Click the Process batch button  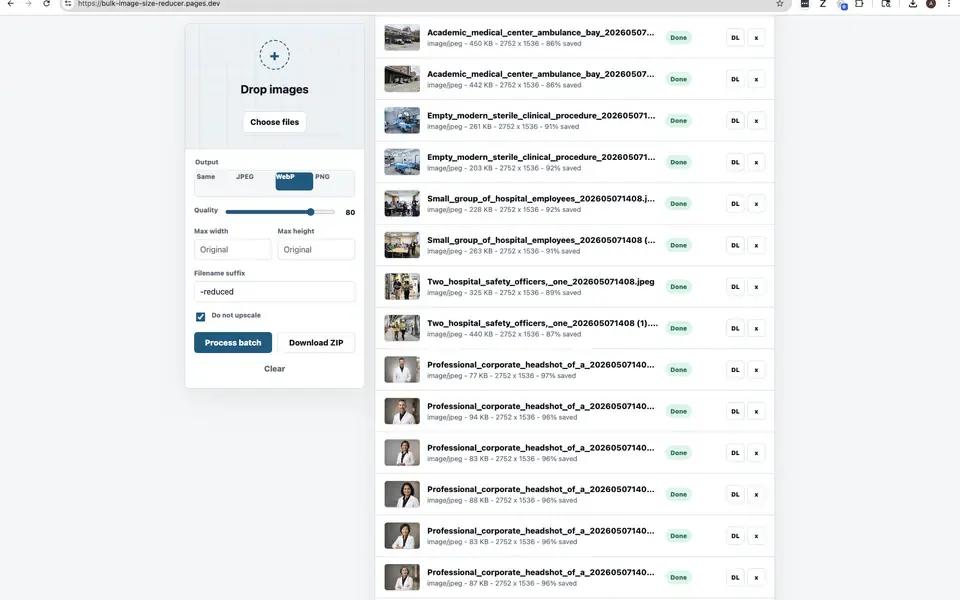(x=233, y=343)
